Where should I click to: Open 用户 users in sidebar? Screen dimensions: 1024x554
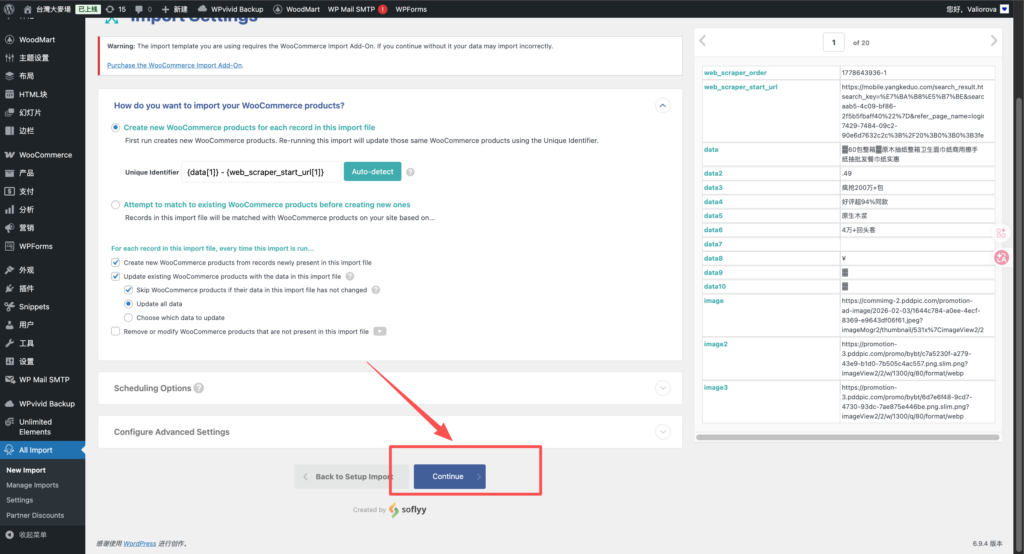(26, 325)
